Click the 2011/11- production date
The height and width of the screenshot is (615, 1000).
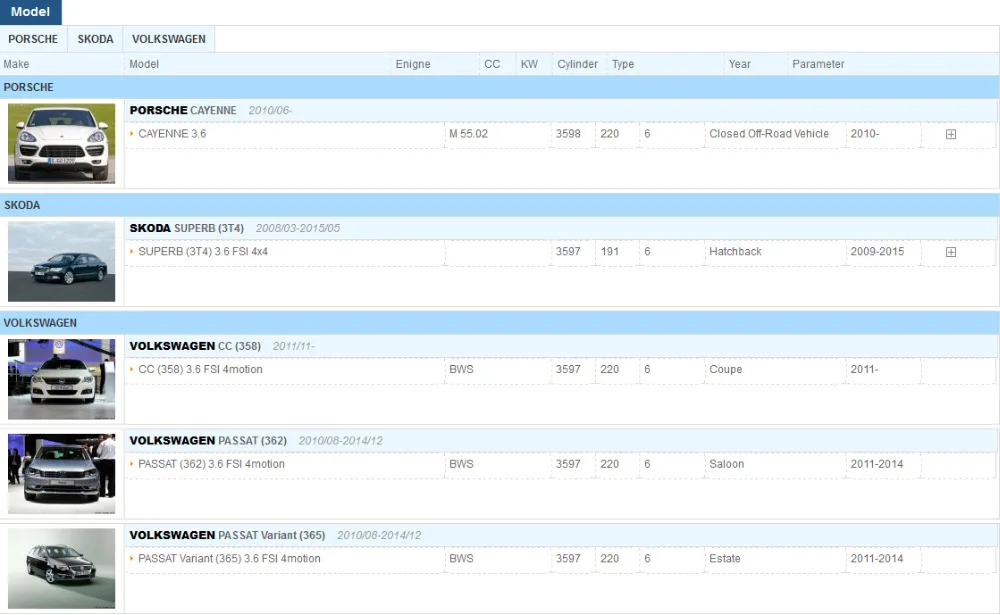(x=293, y=346)
